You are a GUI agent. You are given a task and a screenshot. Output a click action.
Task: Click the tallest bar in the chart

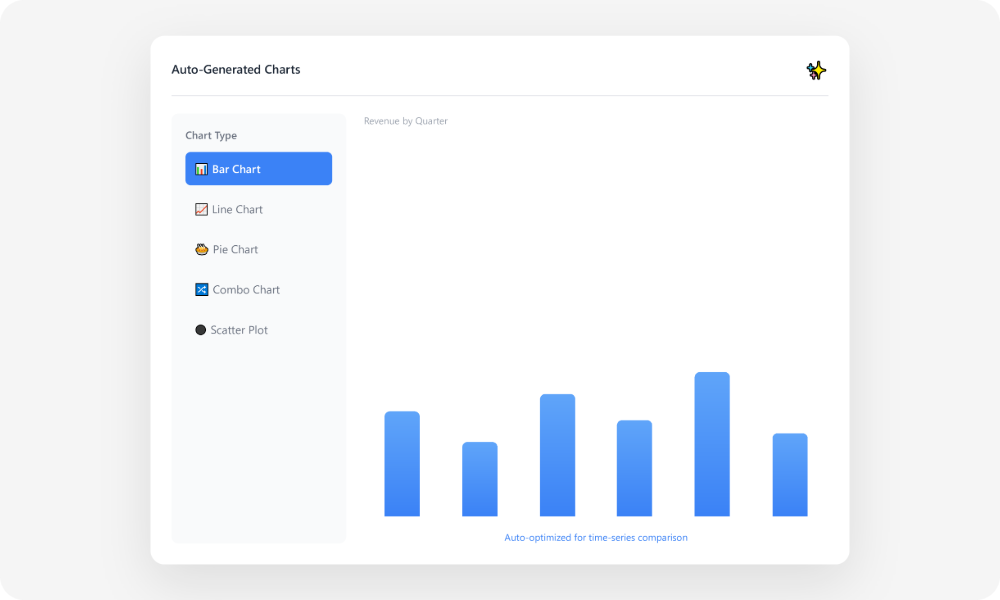tap(711, 444)
